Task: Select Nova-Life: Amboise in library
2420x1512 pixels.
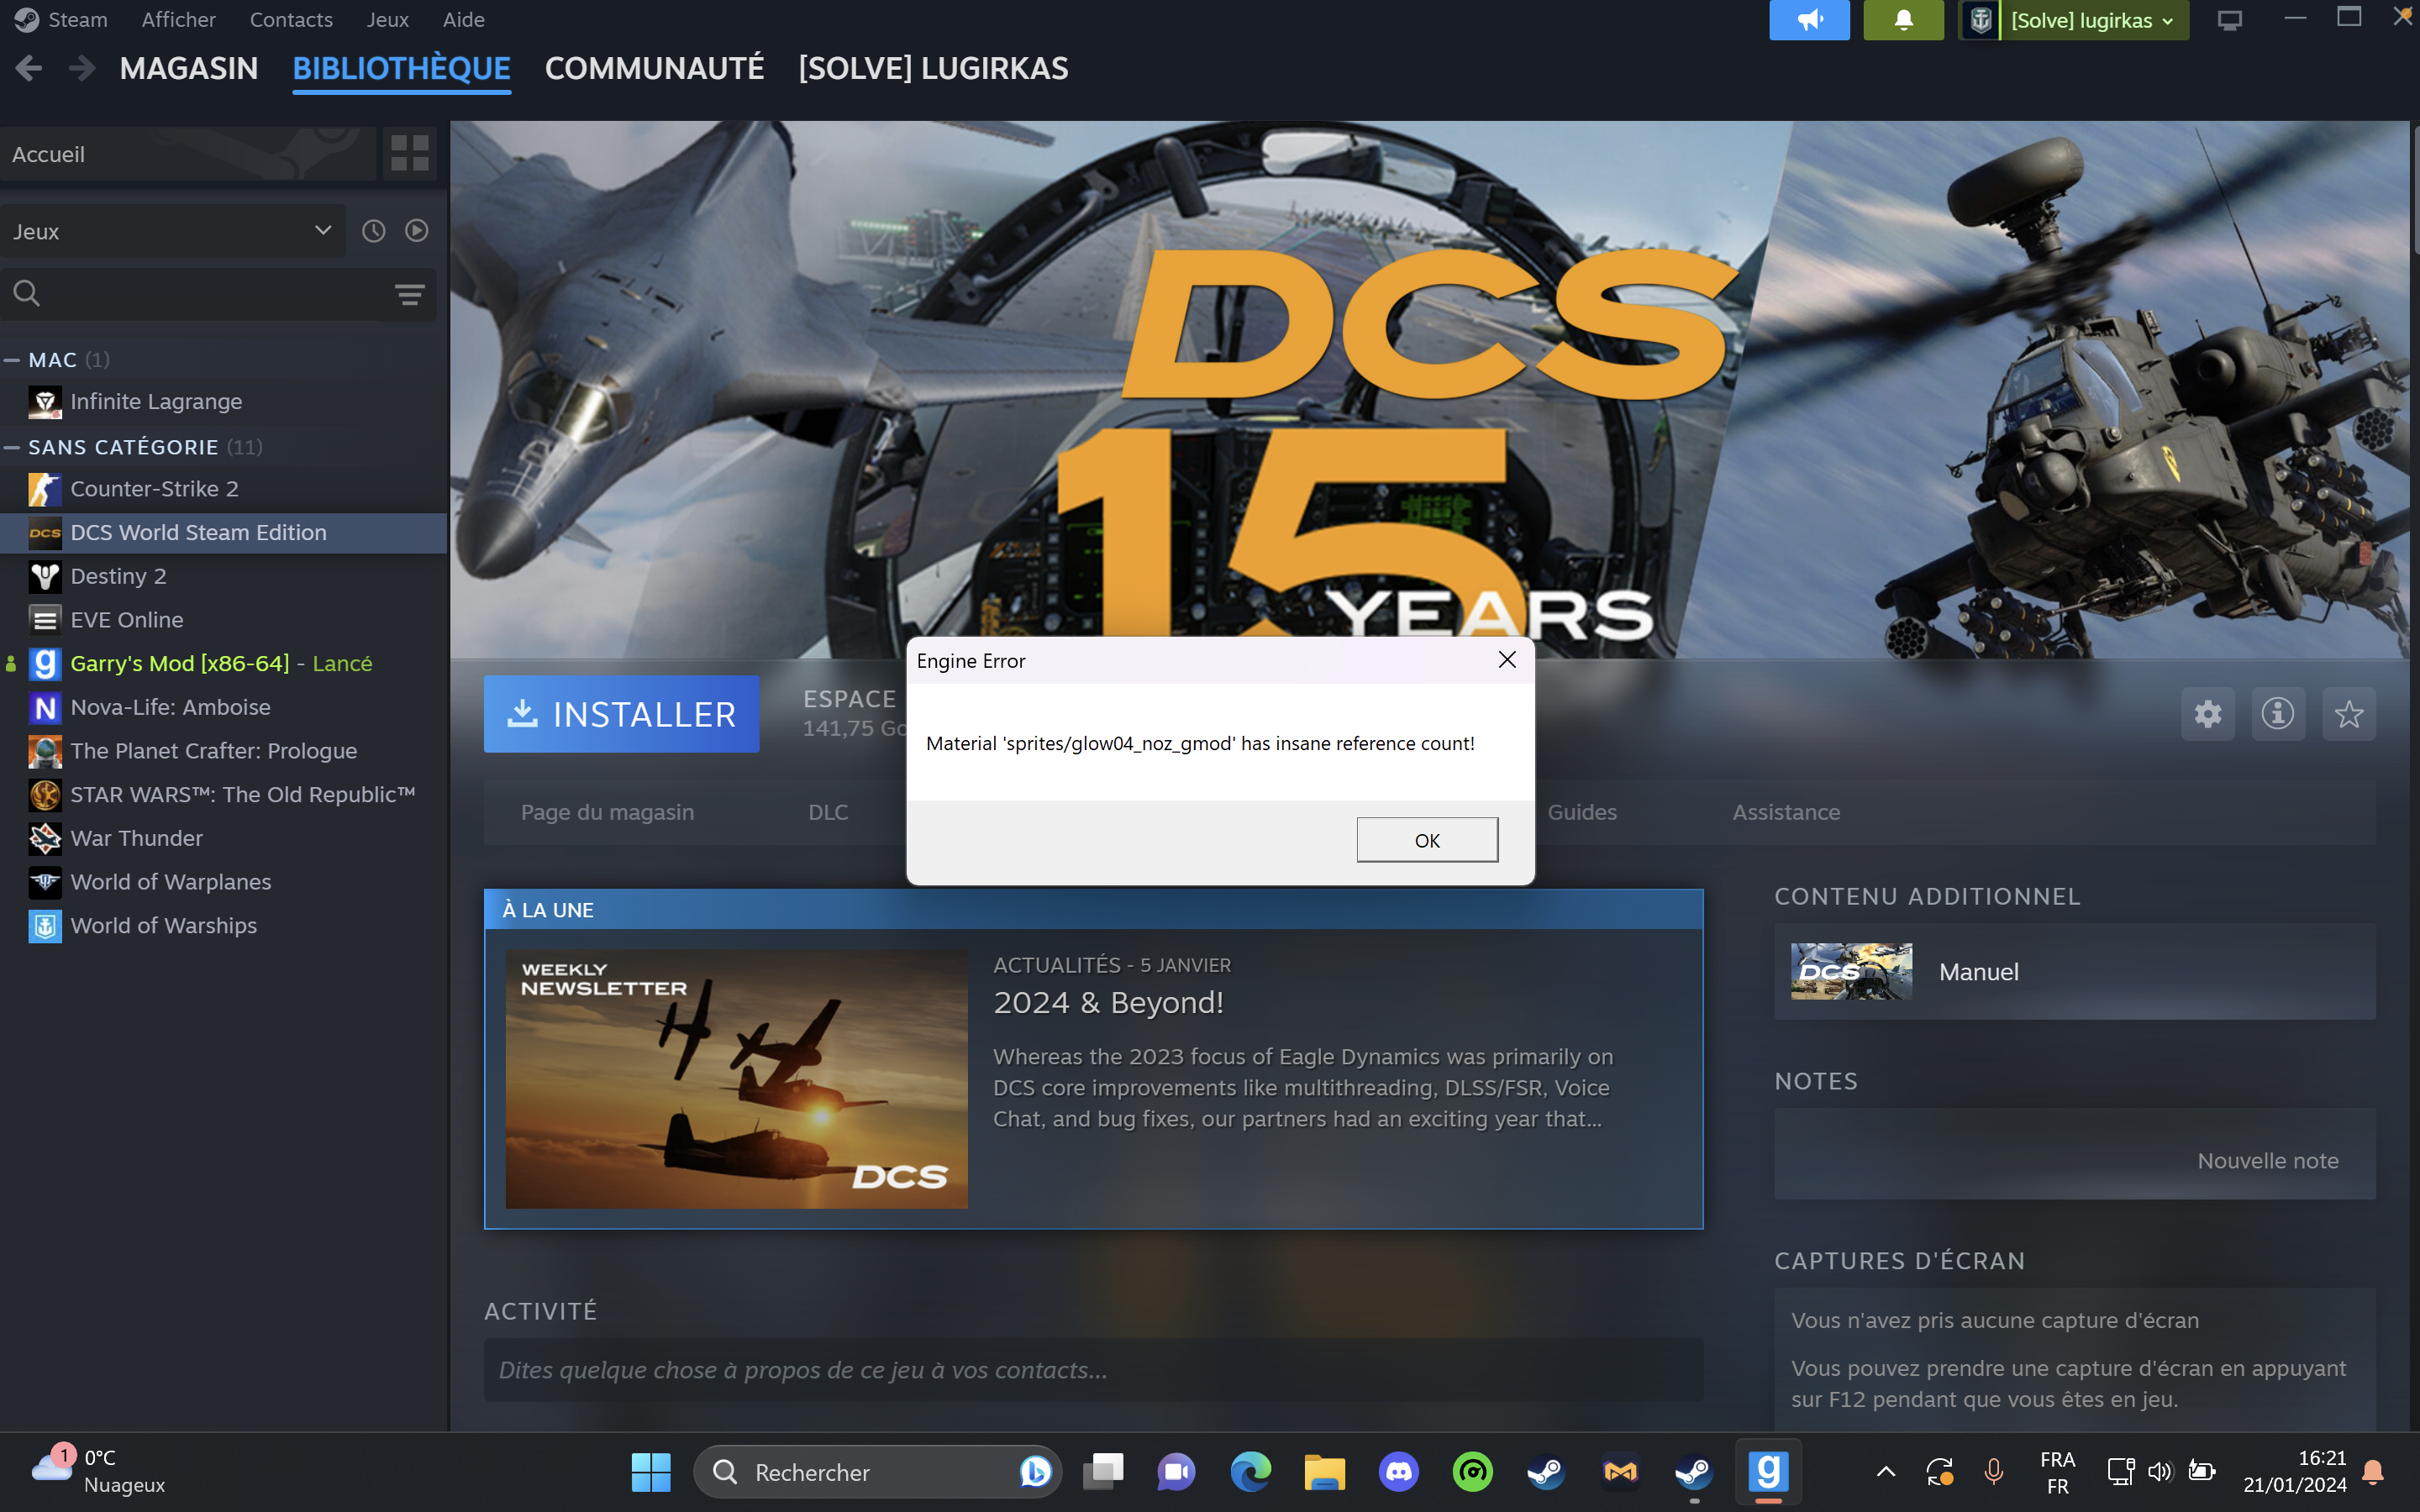Action: click(x=224, y=708)
